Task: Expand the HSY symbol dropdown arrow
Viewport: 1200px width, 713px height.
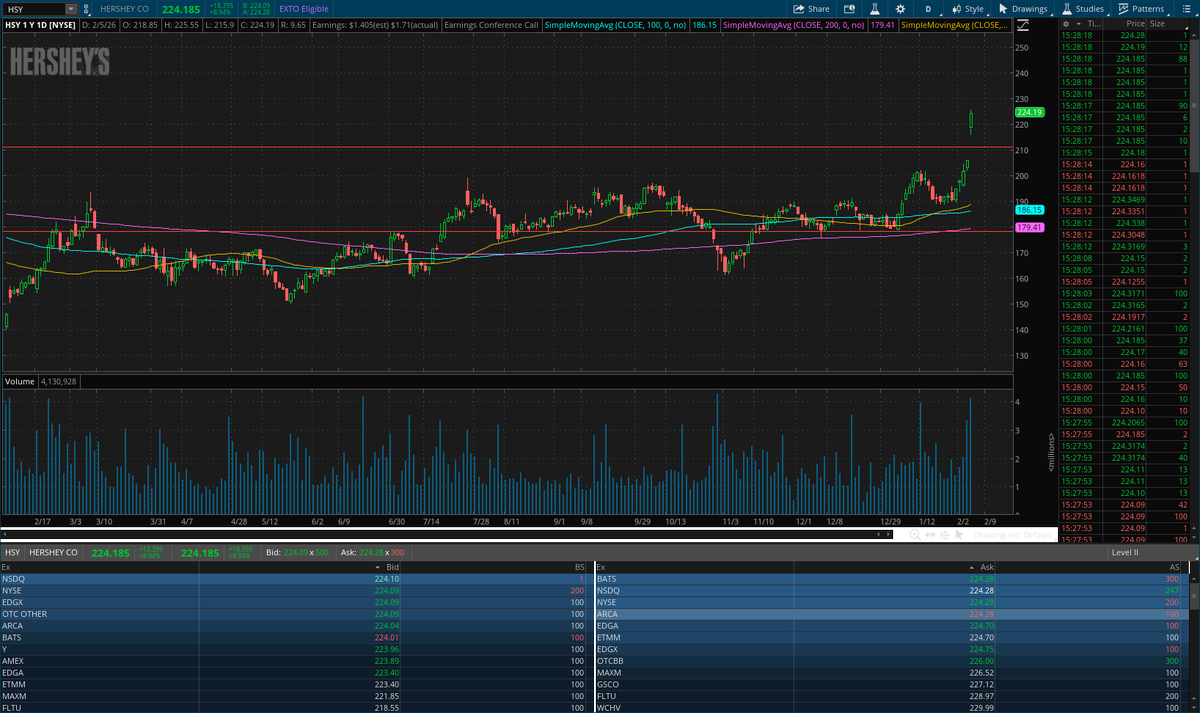Action: point(70,9)
